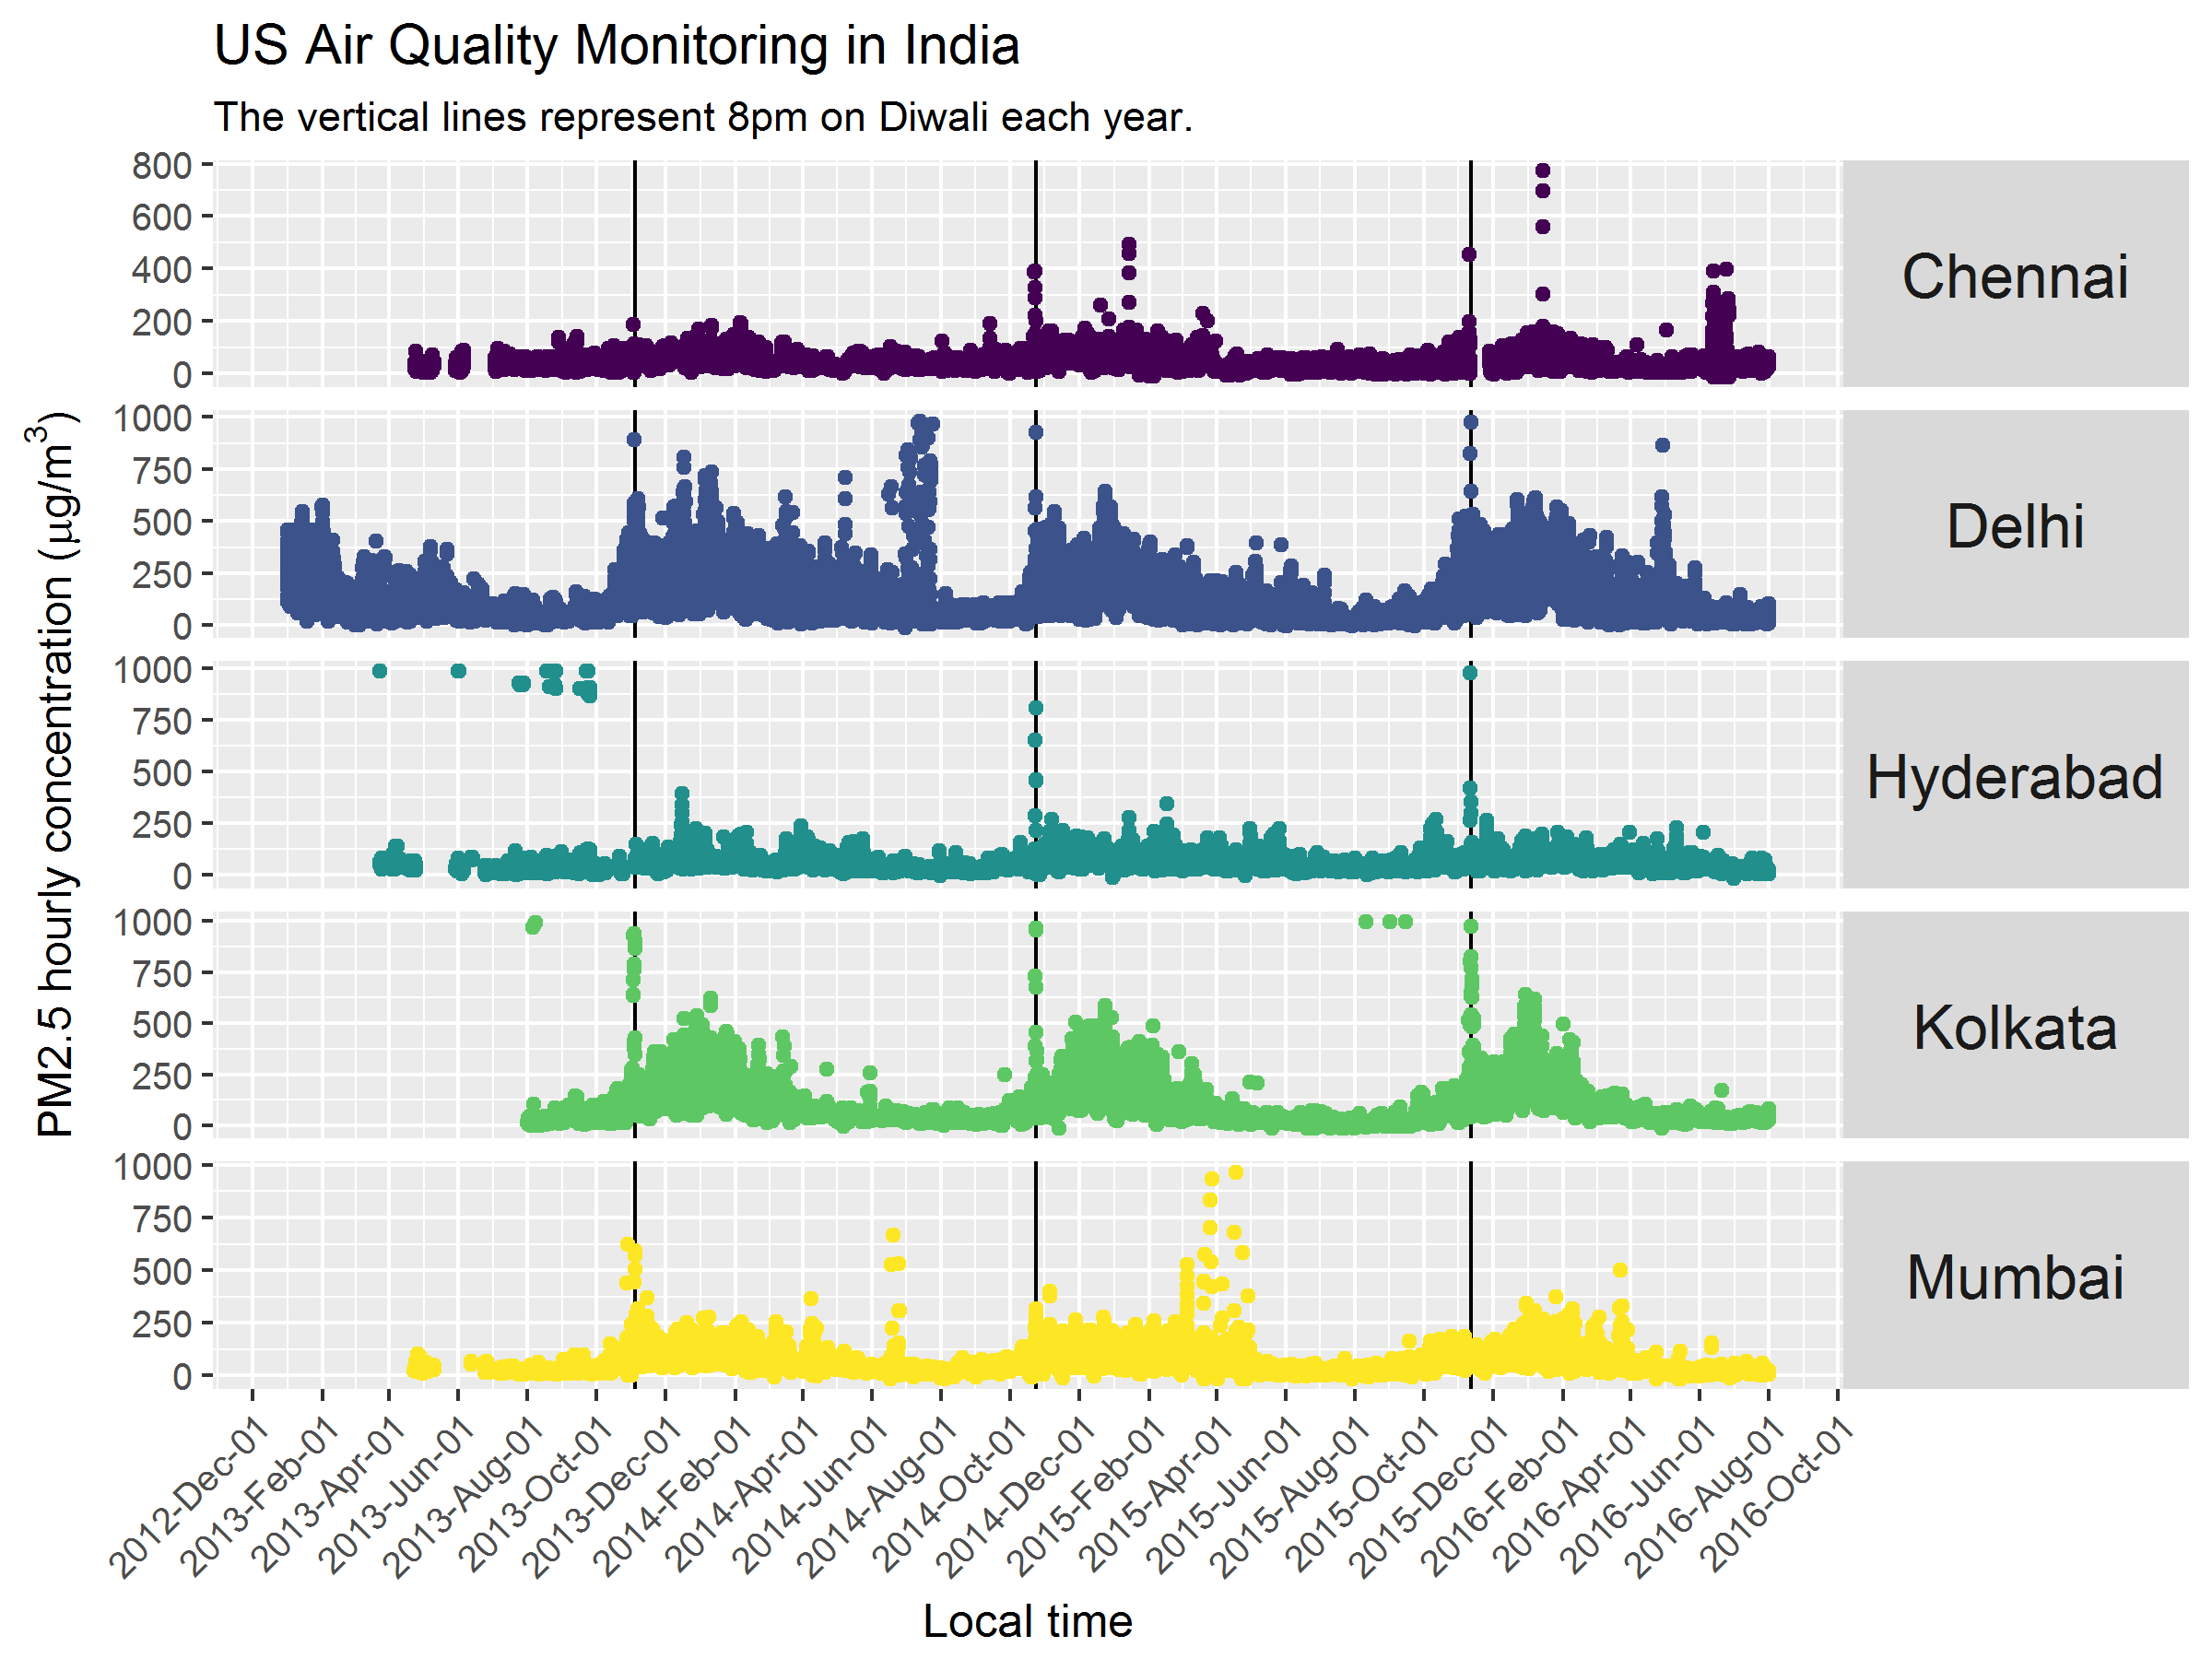The width and height of the screenshot is (2212, 1659).
Task: Click the 2016-Feb-01 x-axis tick label
Action: pyautogui.click(x=1499, y=1497)
